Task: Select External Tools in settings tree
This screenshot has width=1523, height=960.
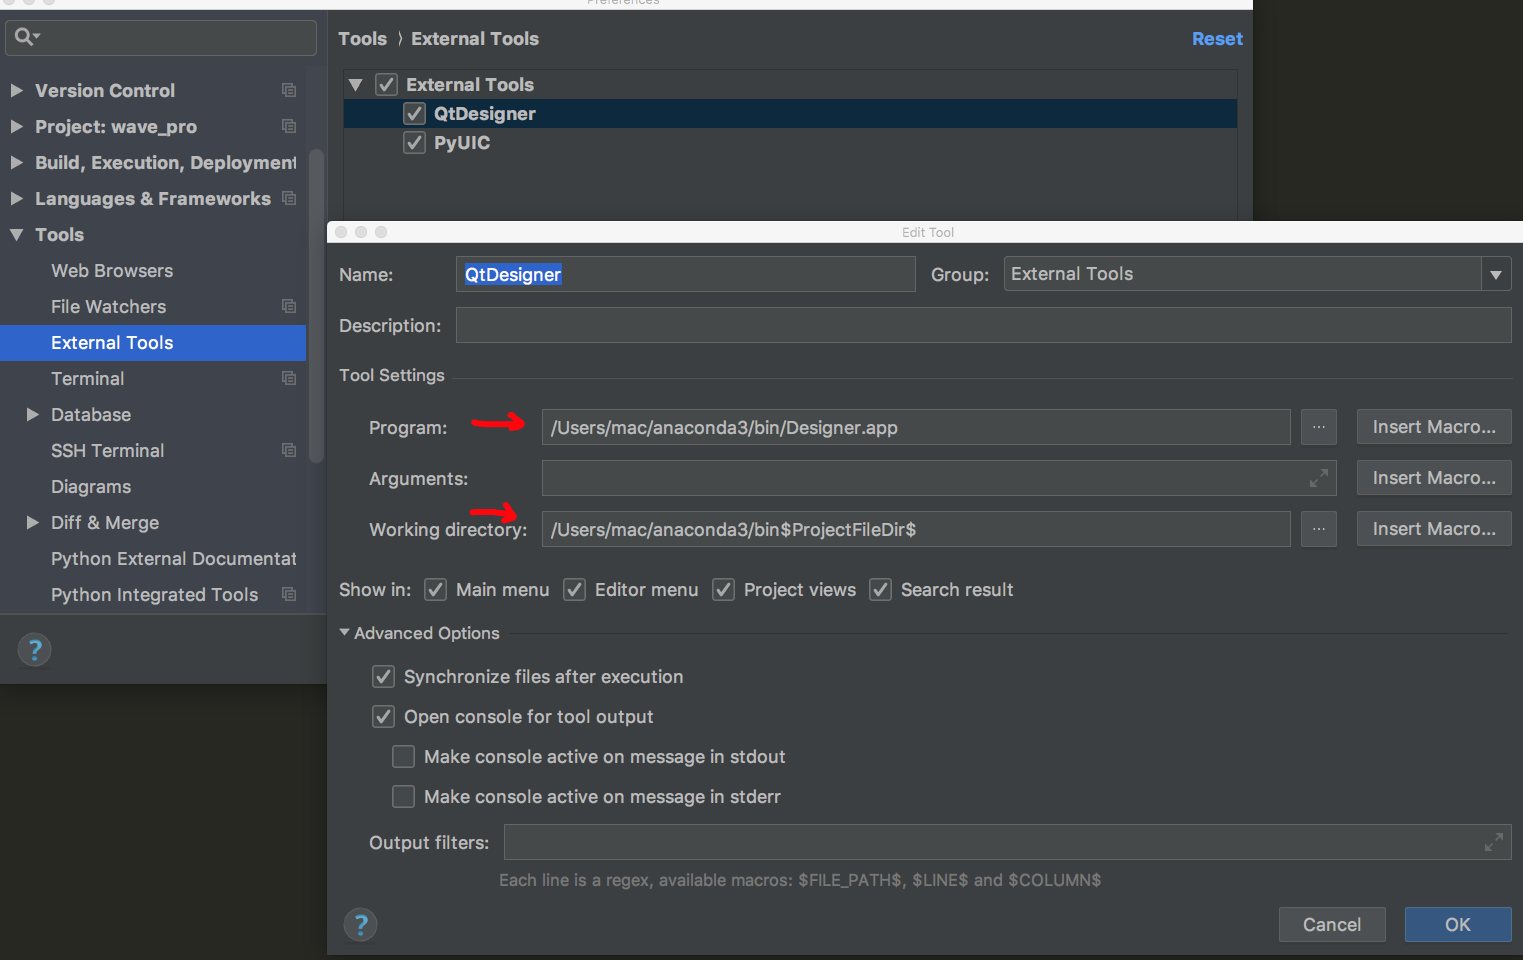Action: click(x=153, y=343)
